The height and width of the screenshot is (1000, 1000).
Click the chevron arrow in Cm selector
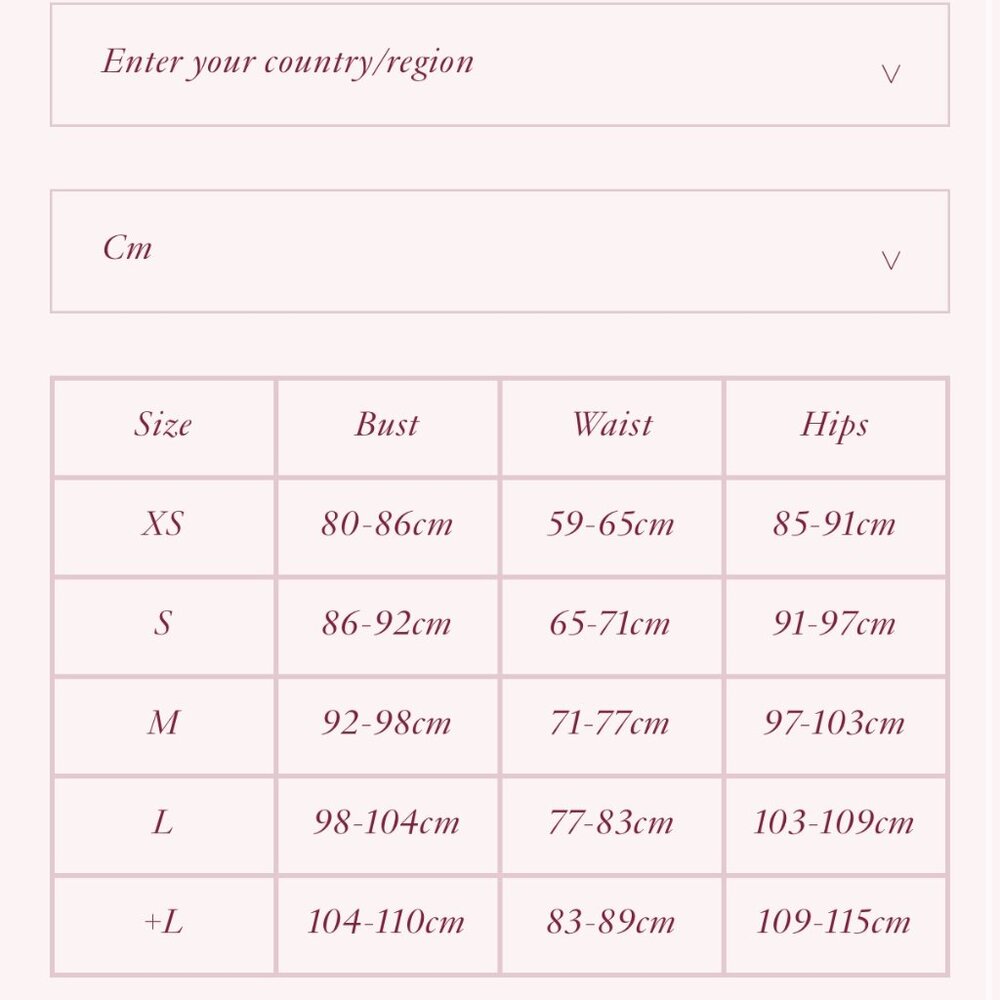pyautogui.click(x=890, y=260)
